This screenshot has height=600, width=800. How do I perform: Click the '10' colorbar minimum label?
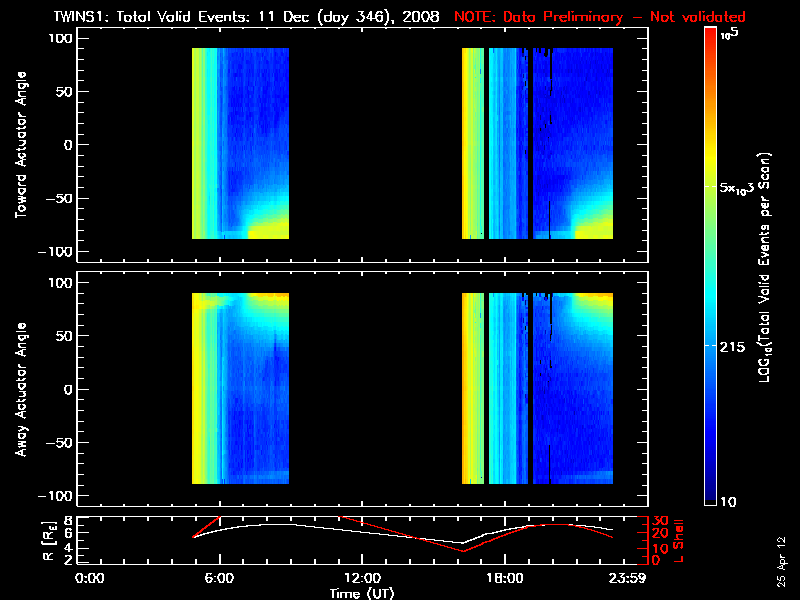728,502
